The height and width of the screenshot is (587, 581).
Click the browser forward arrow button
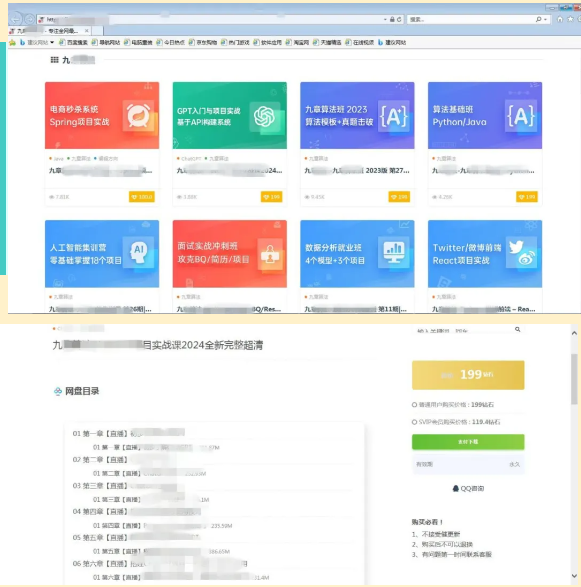30,19
